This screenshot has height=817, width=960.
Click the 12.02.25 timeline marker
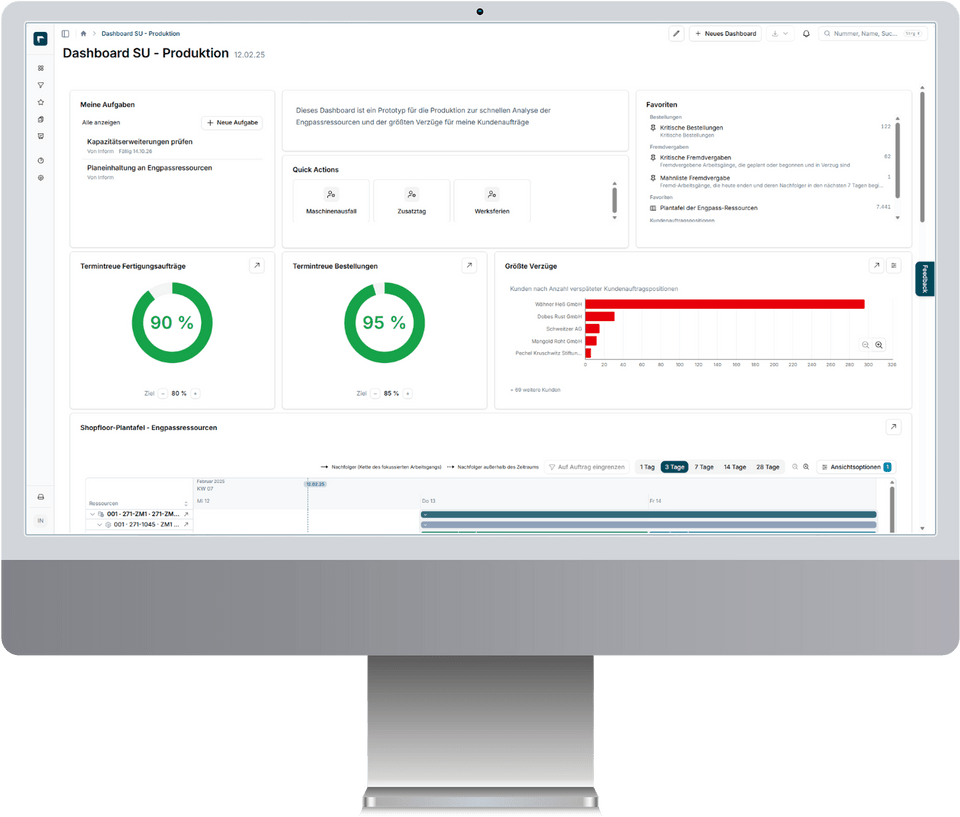click(315, 484)
